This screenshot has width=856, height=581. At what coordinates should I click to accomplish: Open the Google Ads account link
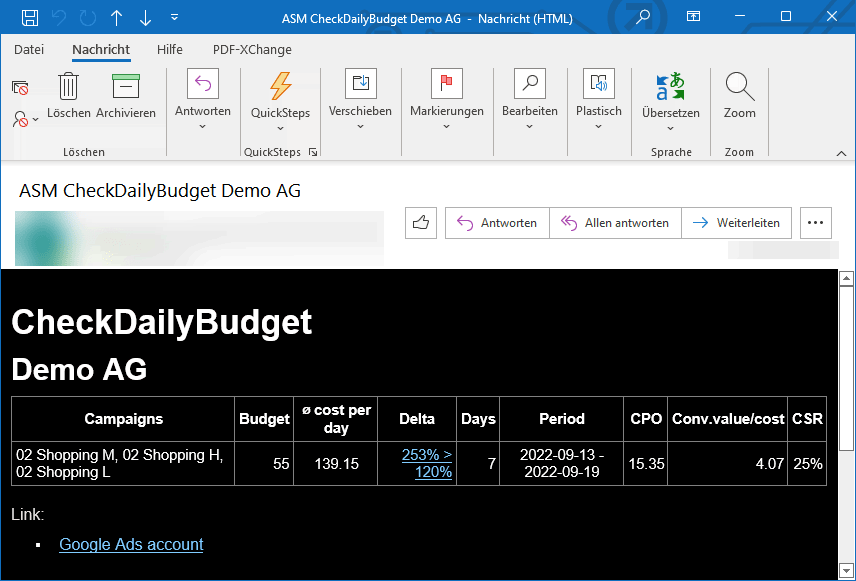130,544
